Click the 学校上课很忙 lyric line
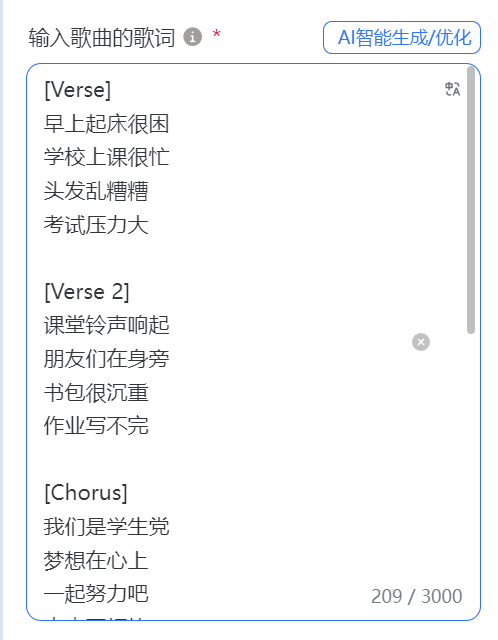The height and width of the screenshot is (640, 498). coord(106,157)
